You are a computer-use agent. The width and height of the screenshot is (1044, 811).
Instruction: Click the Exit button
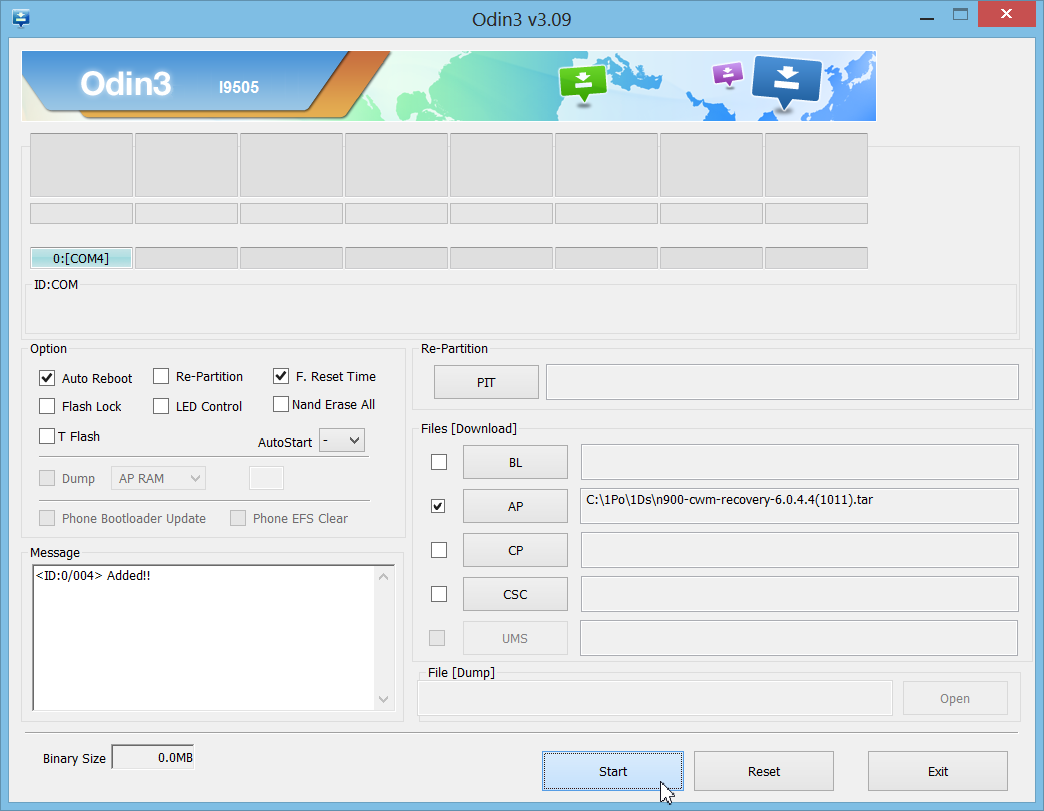point(937,771)
